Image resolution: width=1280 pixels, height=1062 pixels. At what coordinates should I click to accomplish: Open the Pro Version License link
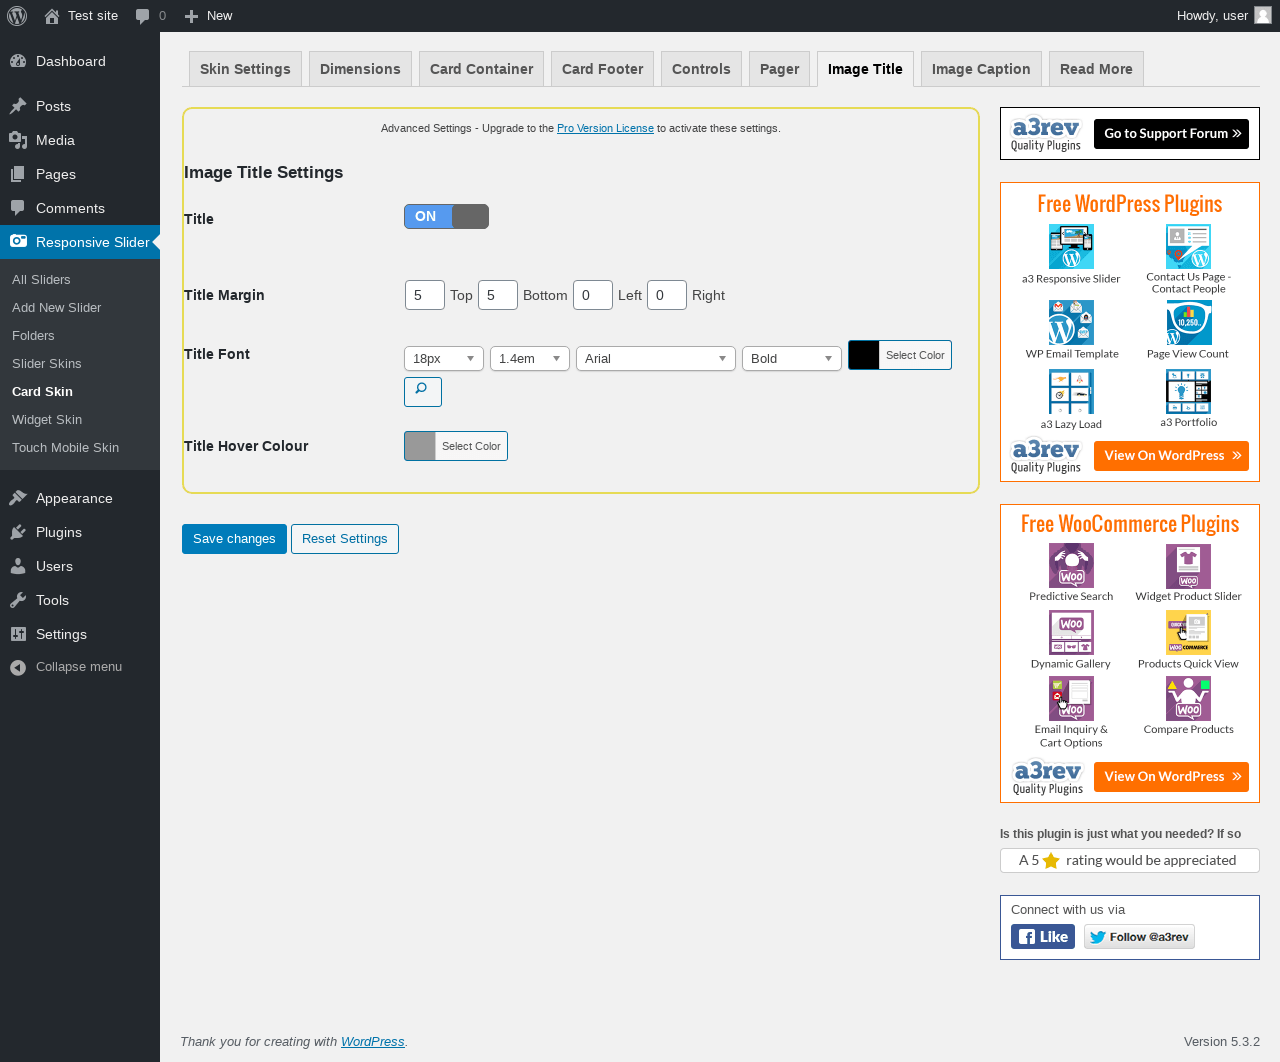(x=605, y=128)
